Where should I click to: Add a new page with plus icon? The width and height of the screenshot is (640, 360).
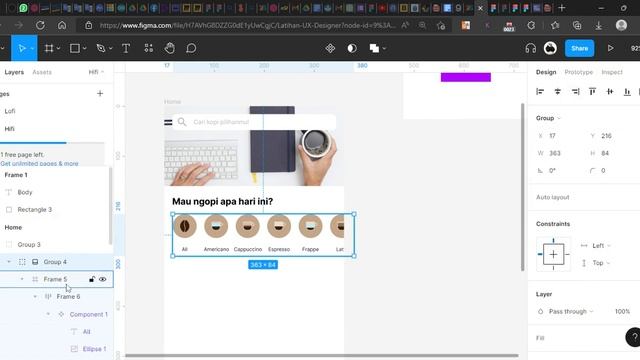coord(100,93)
